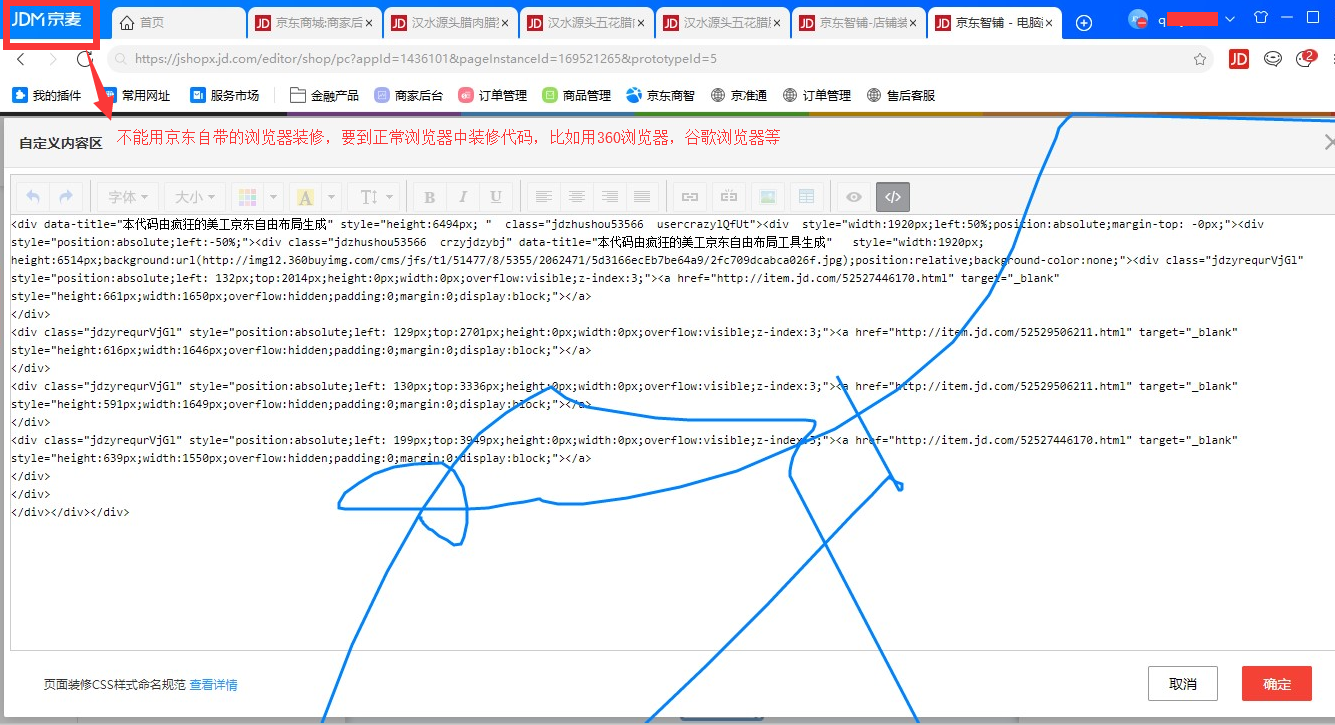Open the account name dropdown chevron
This screenshot has height=725, width=1335.
(1229, 19)
